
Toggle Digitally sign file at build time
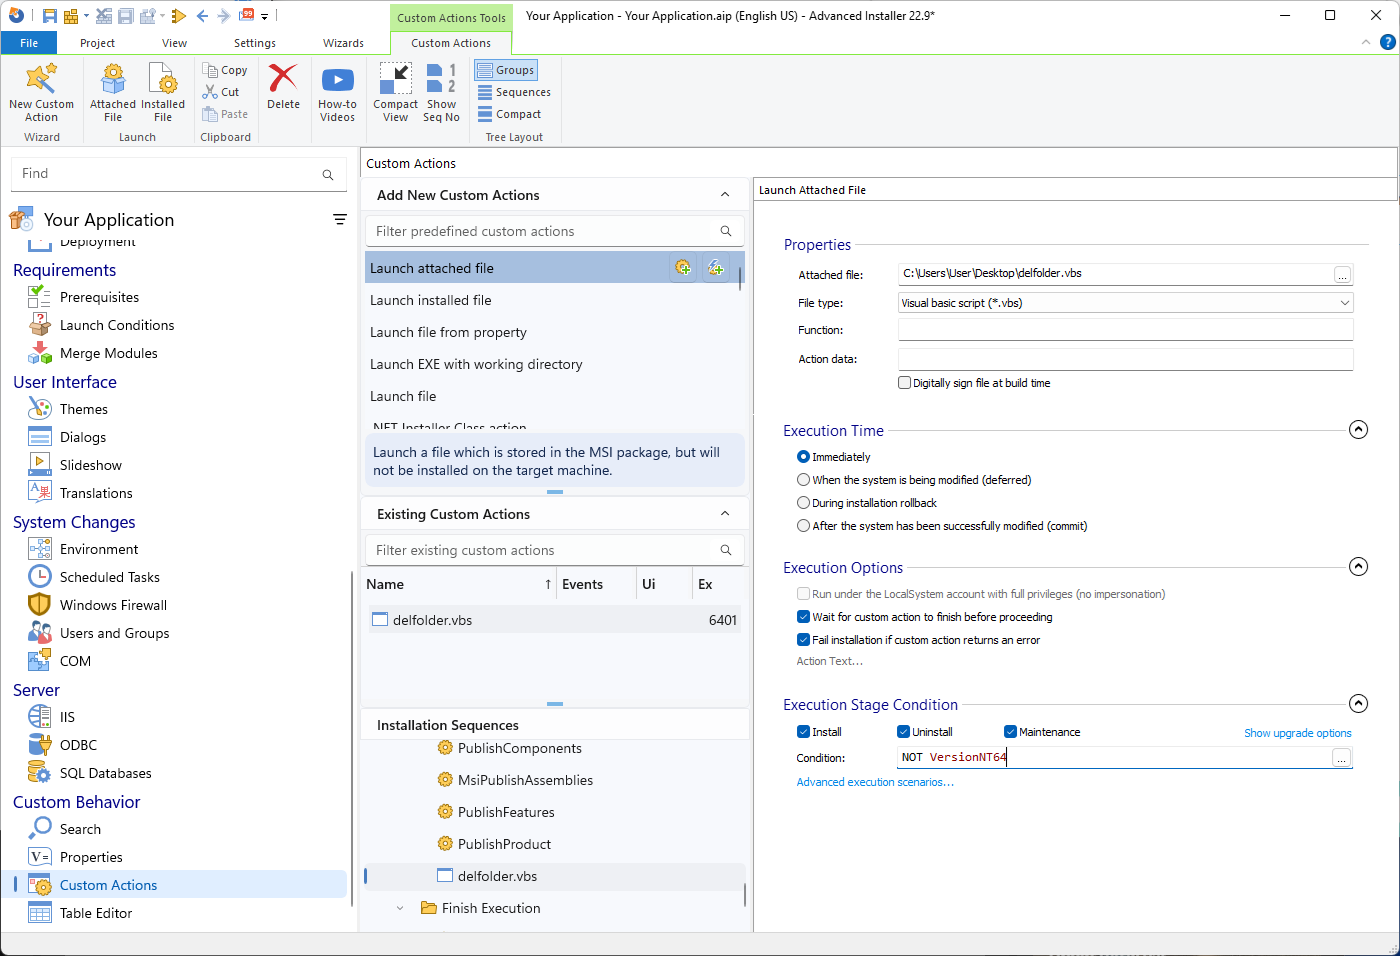(904, 382)
